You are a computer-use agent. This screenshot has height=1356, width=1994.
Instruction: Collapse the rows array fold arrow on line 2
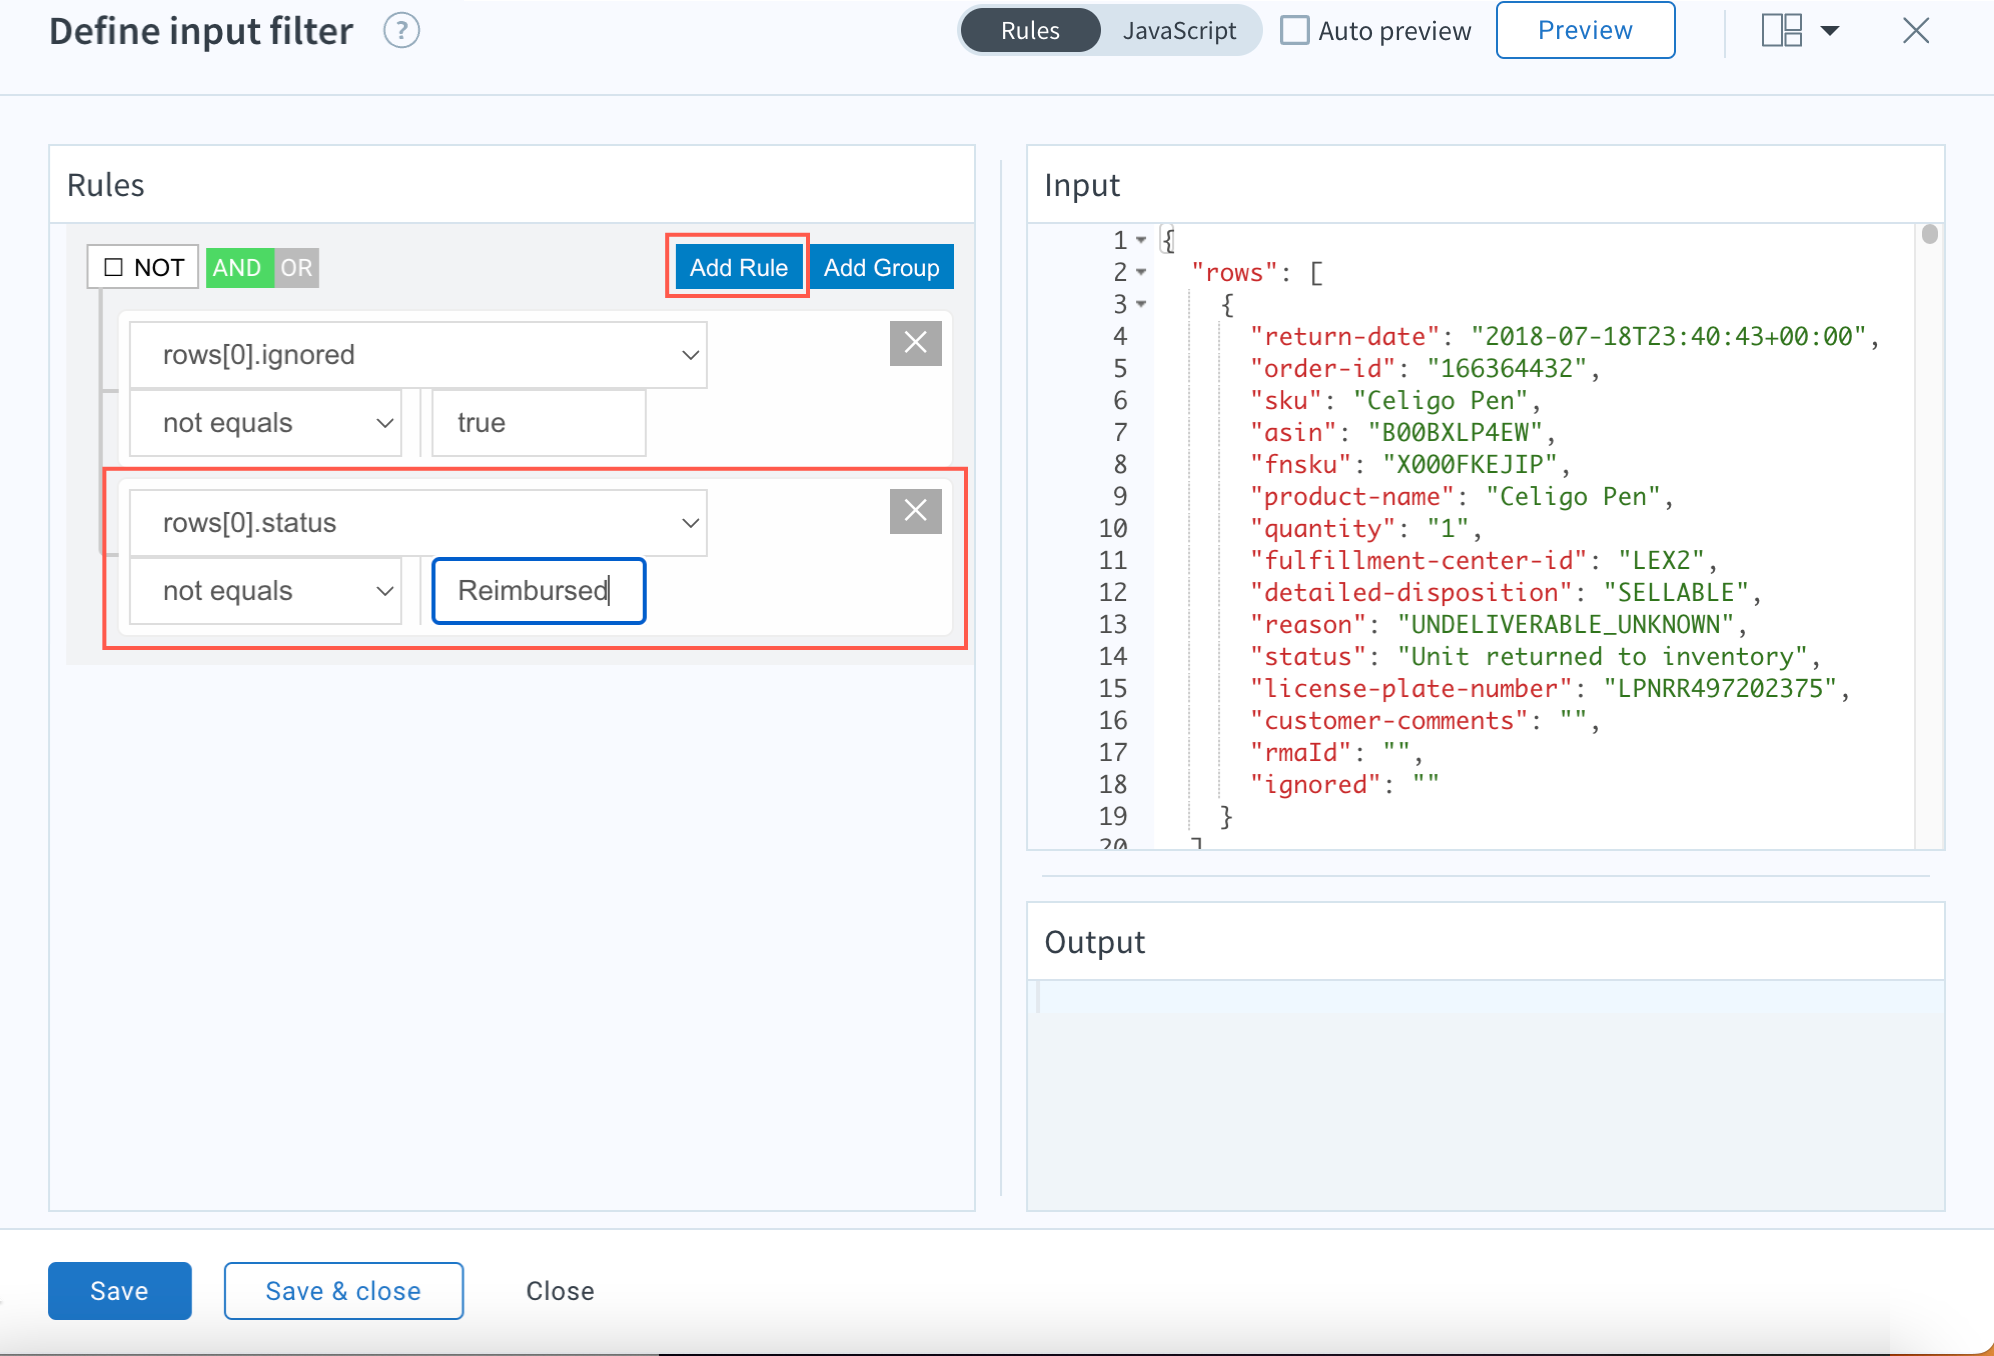pos(1141,272)
